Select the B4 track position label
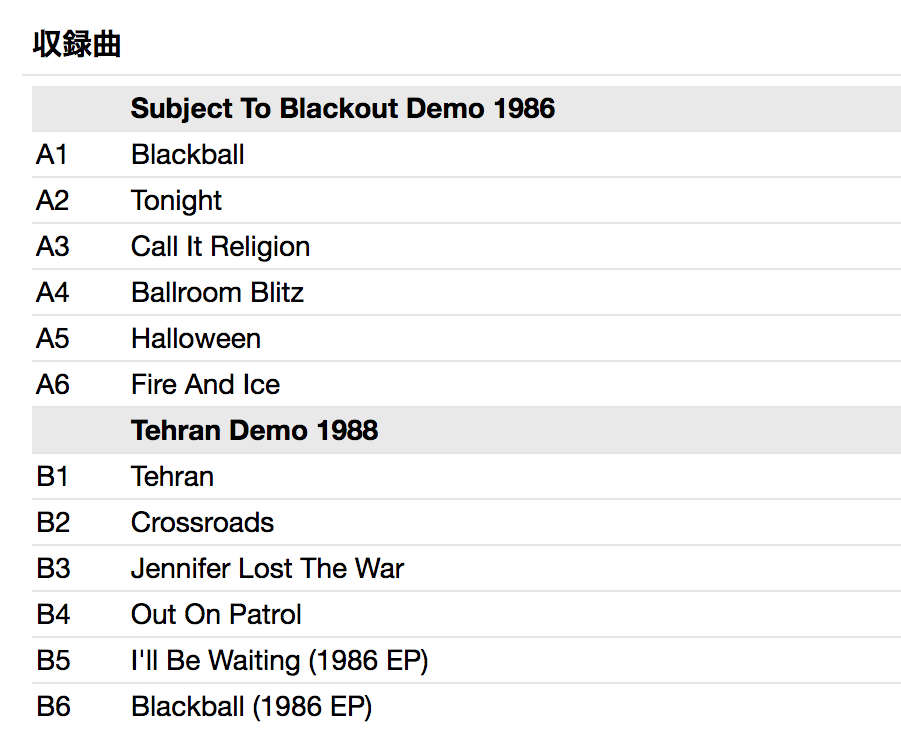The image size is (901, 738). tap(53, 615)
